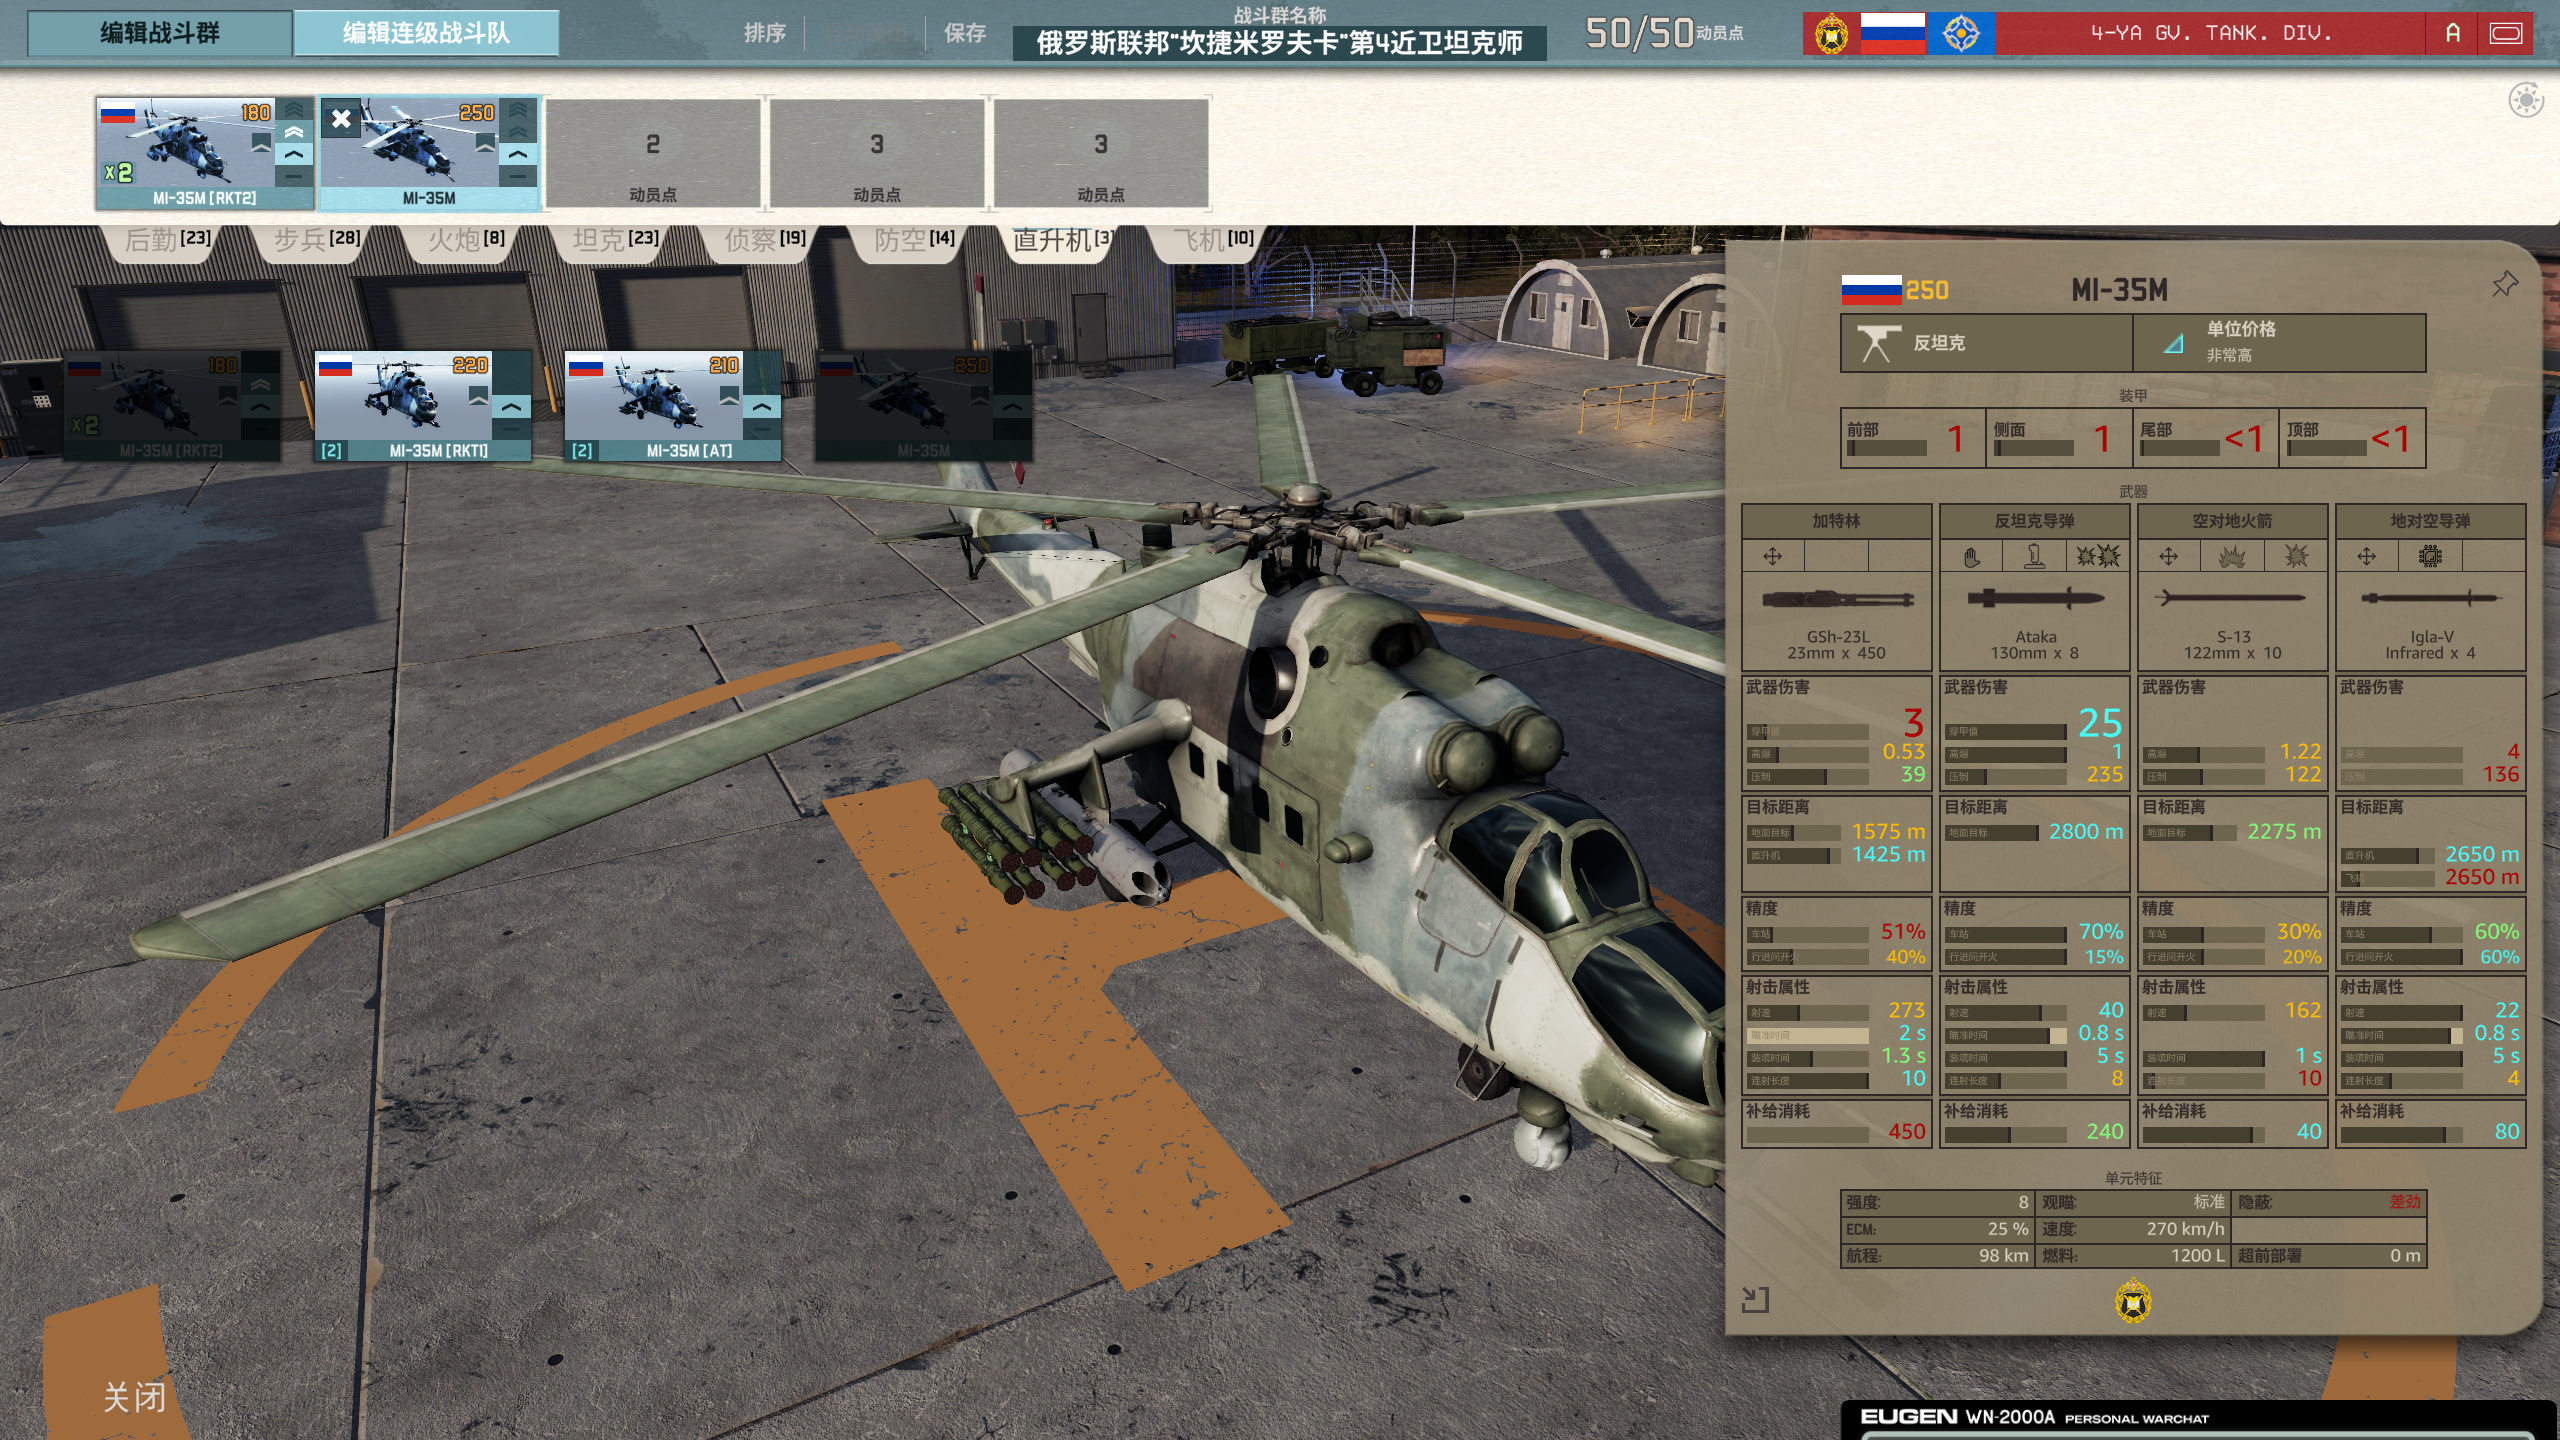Click the Igla-V missile image
The width and height of the screenshot is (2560, 1440).
[2430, 598]
